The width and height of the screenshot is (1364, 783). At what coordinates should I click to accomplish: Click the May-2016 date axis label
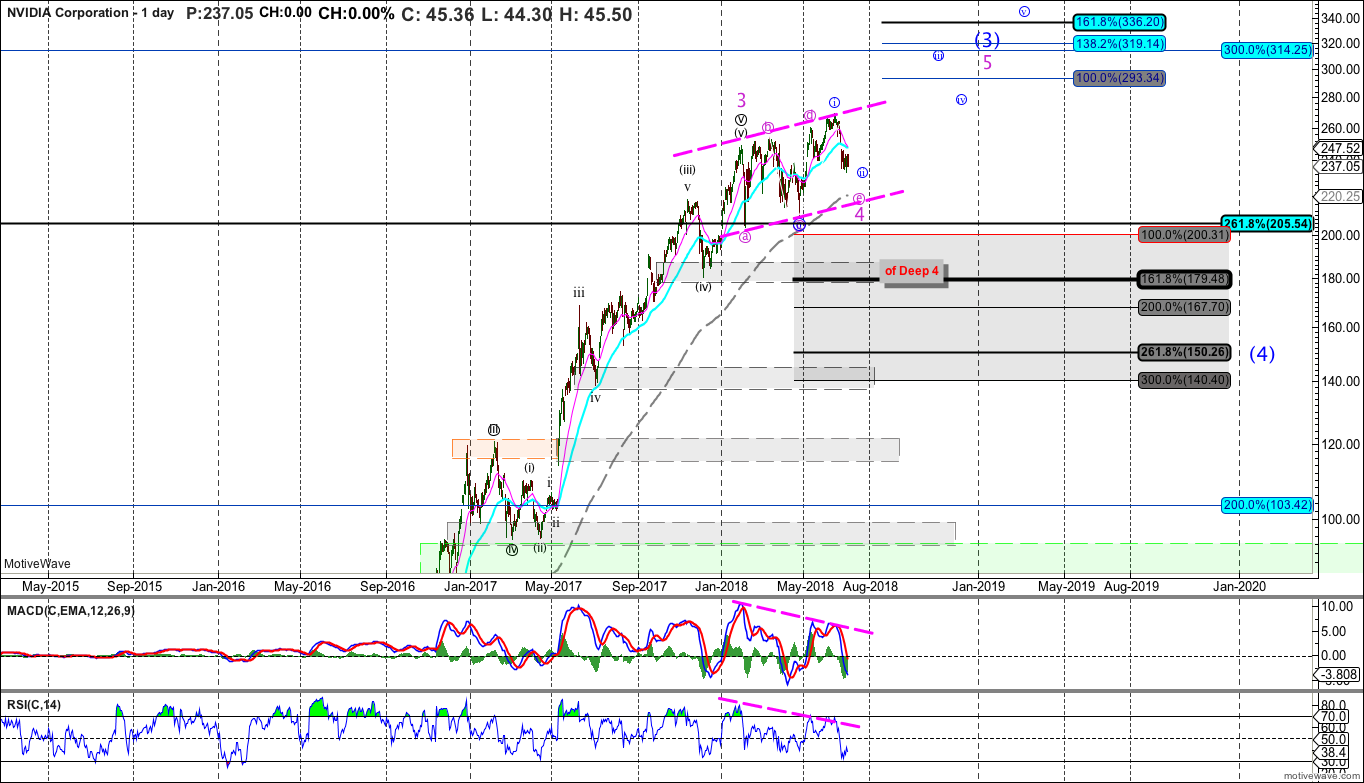[302, 587]
